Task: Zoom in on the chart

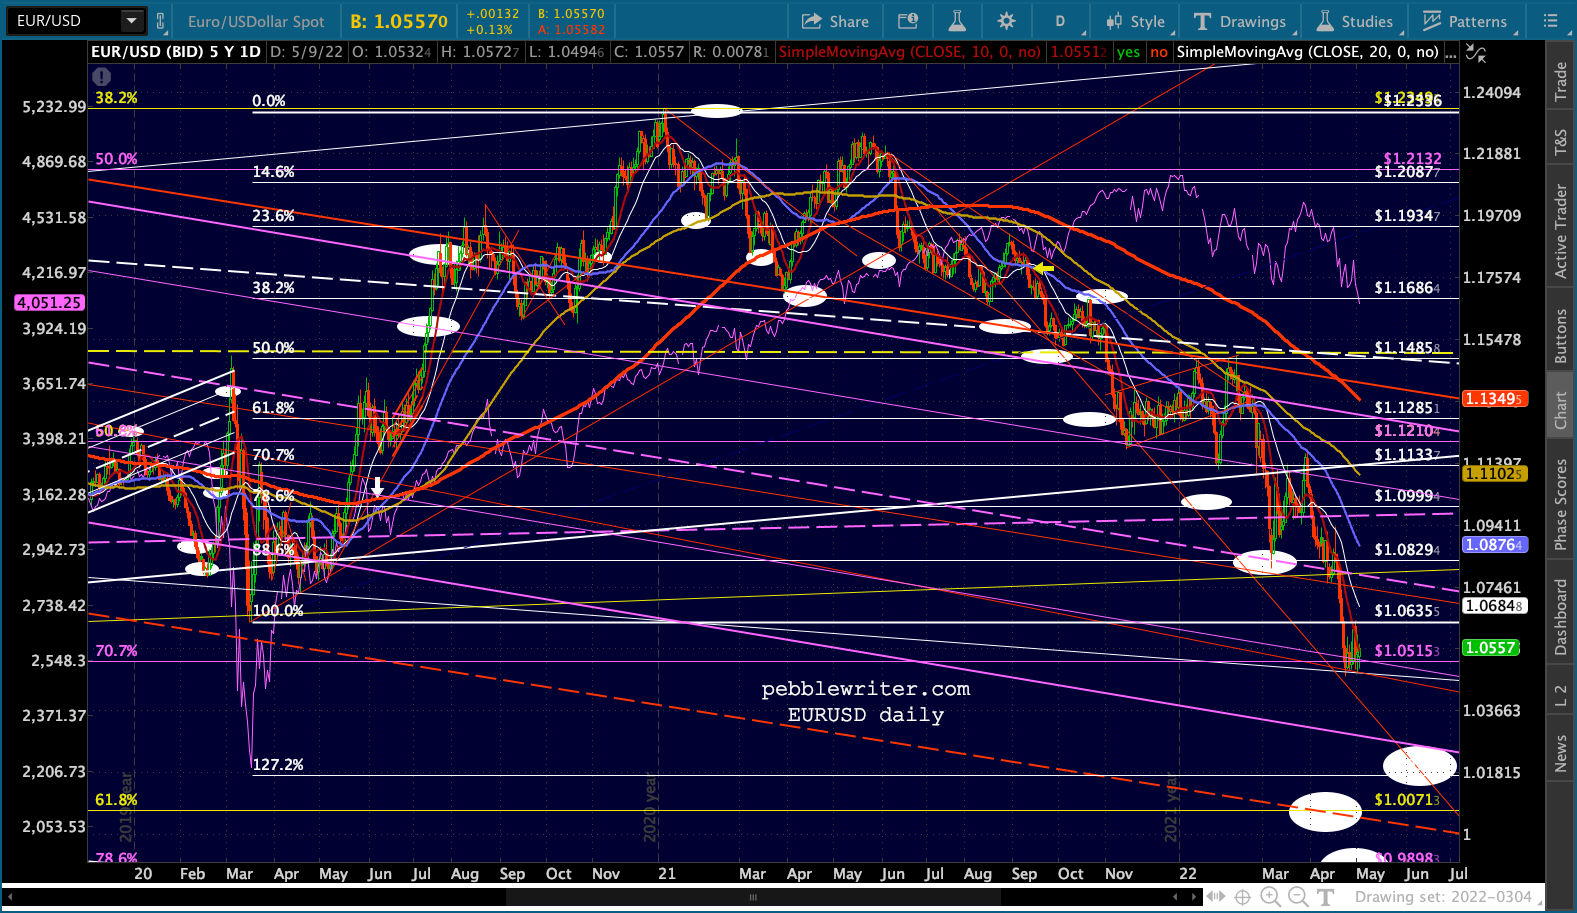Action: pos(1270,897)
